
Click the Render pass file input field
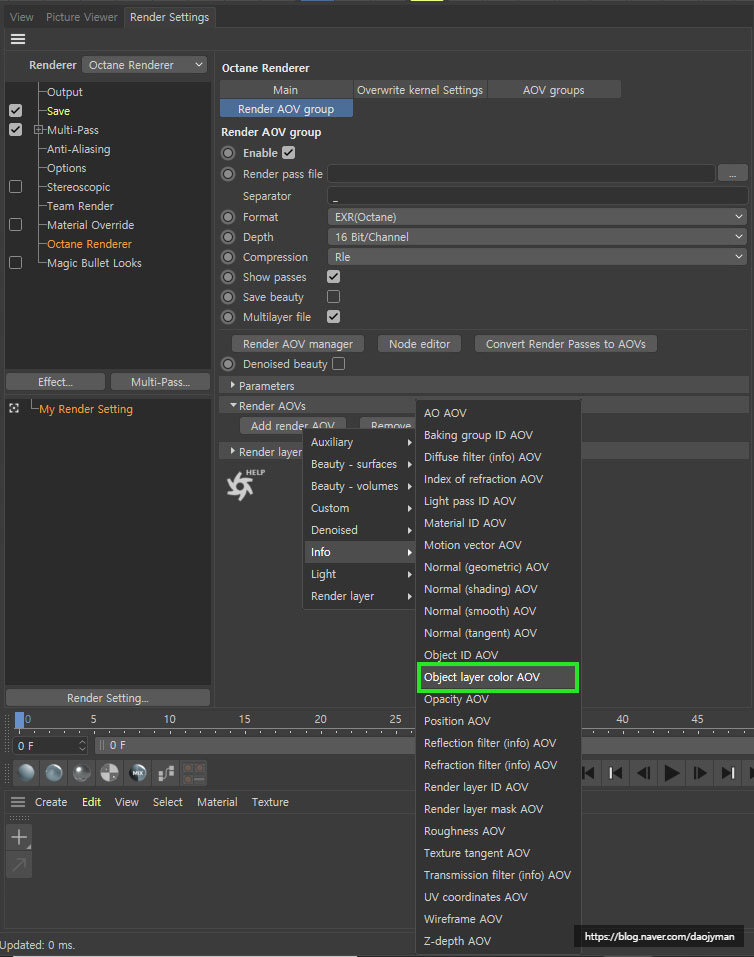pos(521,174)
